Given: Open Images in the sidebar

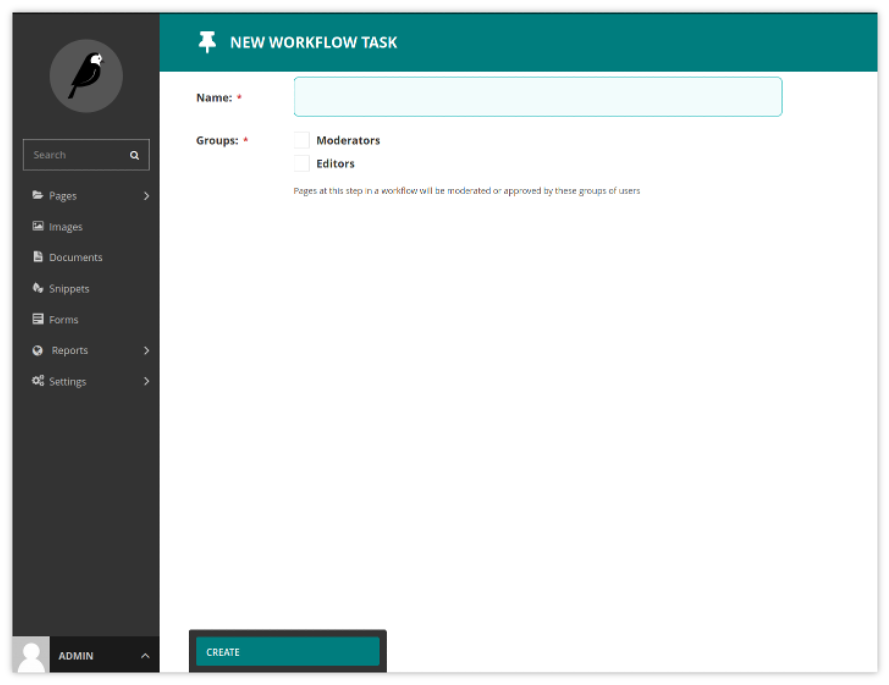Looking at the screenshot, I should coord(86,226).
